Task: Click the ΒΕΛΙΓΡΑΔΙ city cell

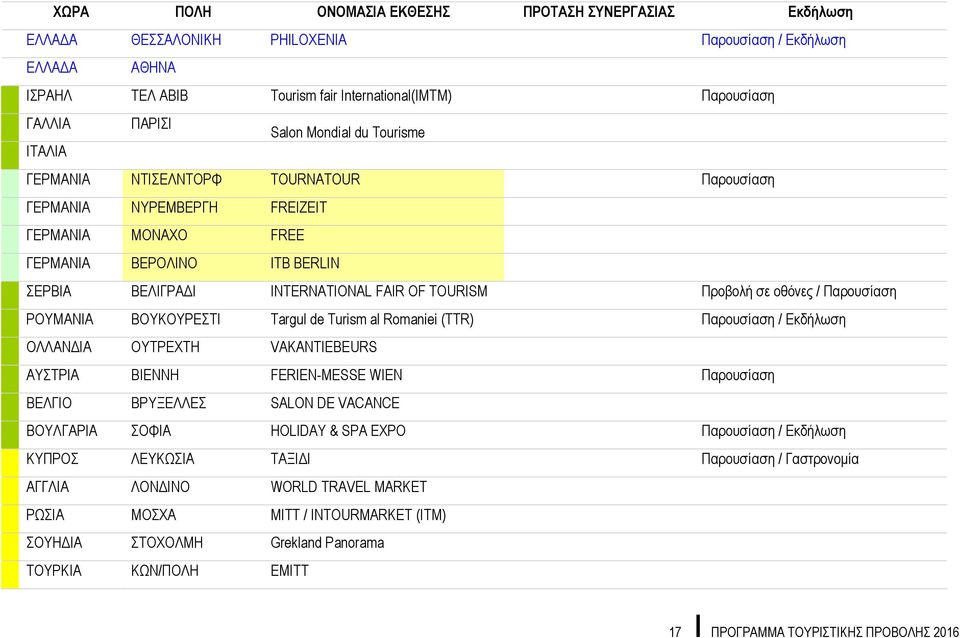Action: click(x=163, y=291)
